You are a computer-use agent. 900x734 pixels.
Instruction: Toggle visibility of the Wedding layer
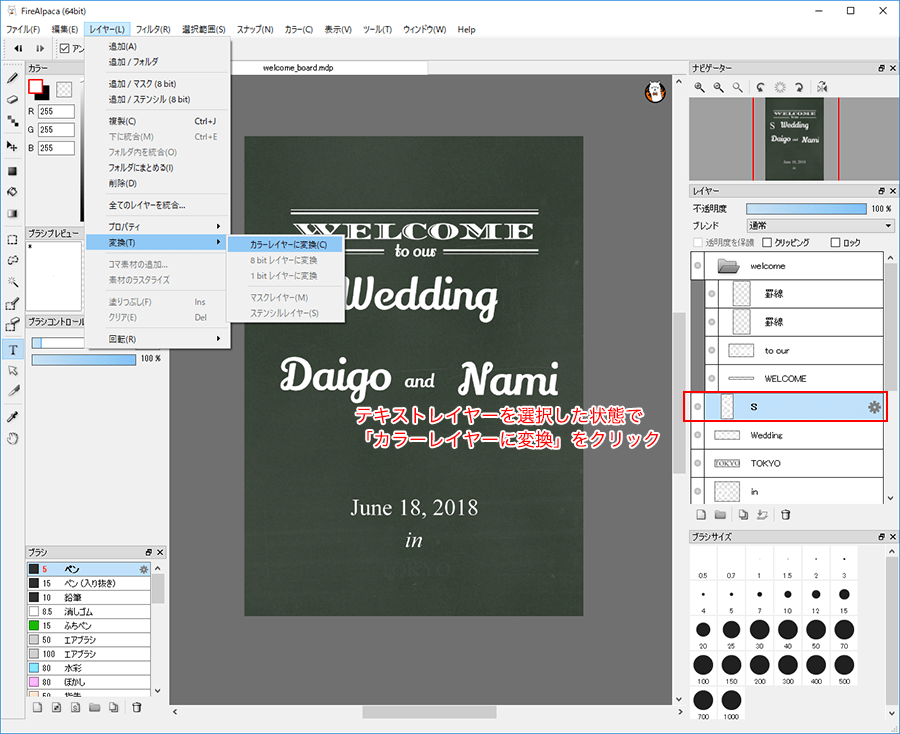pyautogui.click(x=697, y=435)
